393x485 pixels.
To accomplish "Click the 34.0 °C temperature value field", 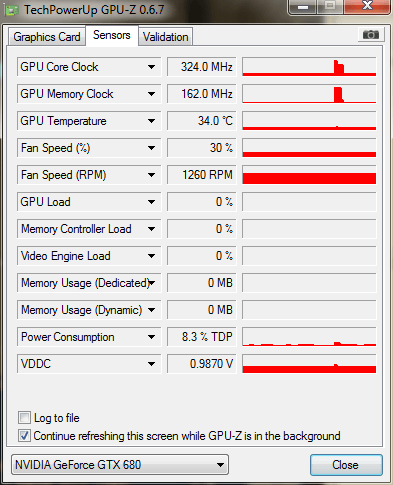I will tap(202, 121).
